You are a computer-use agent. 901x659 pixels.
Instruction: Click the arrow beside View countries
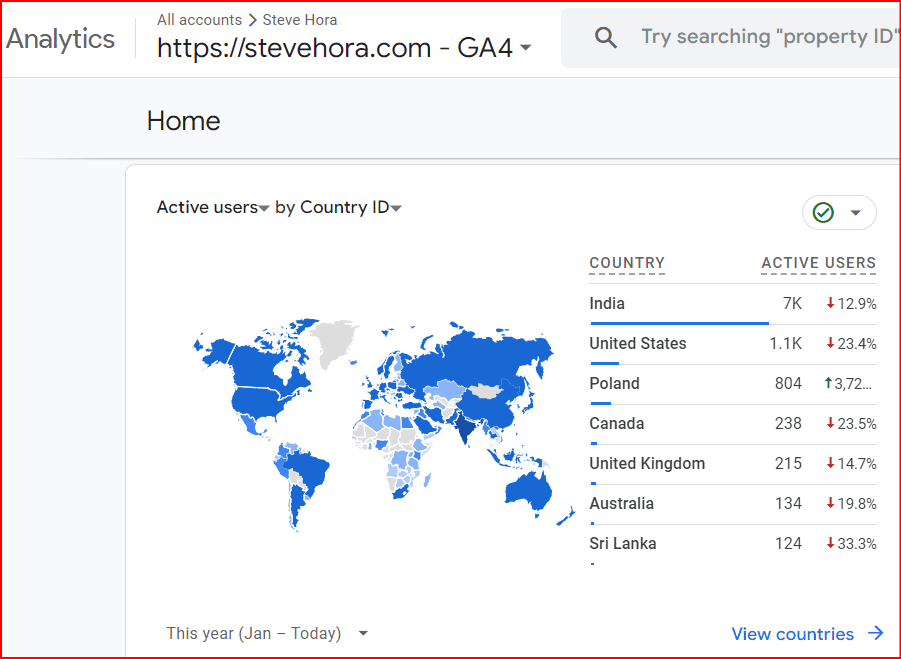(875, 633)
